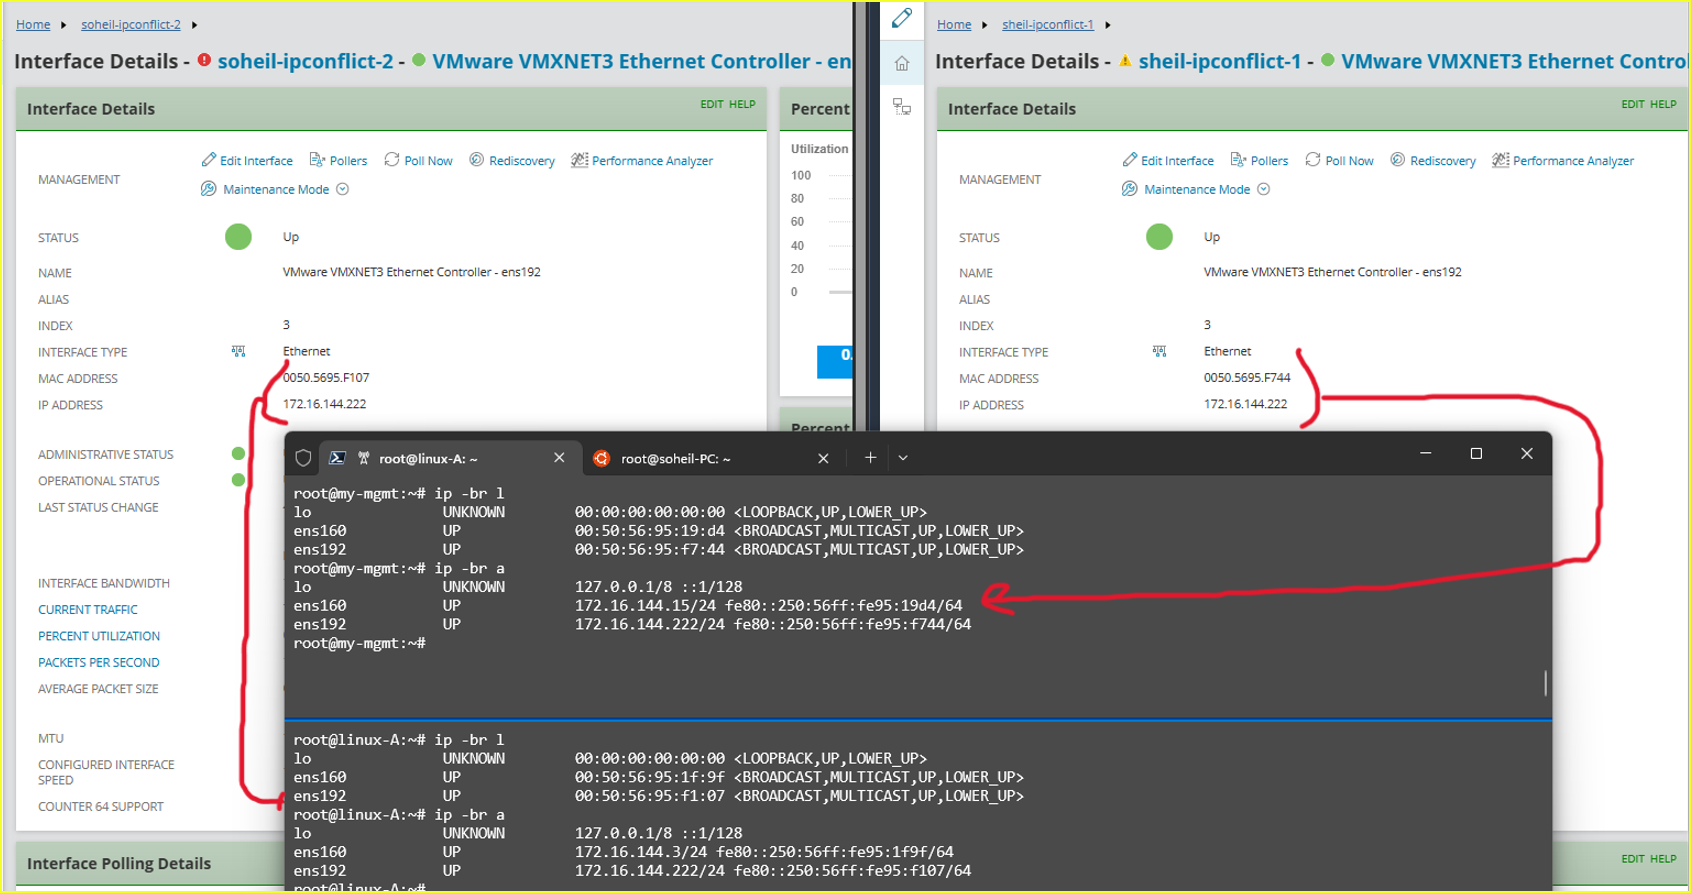This screenshot has width=1691, height=893.
Task: Expand Maintenance Mode dropdown arrow in right panel
Action: click(1264, 189)
